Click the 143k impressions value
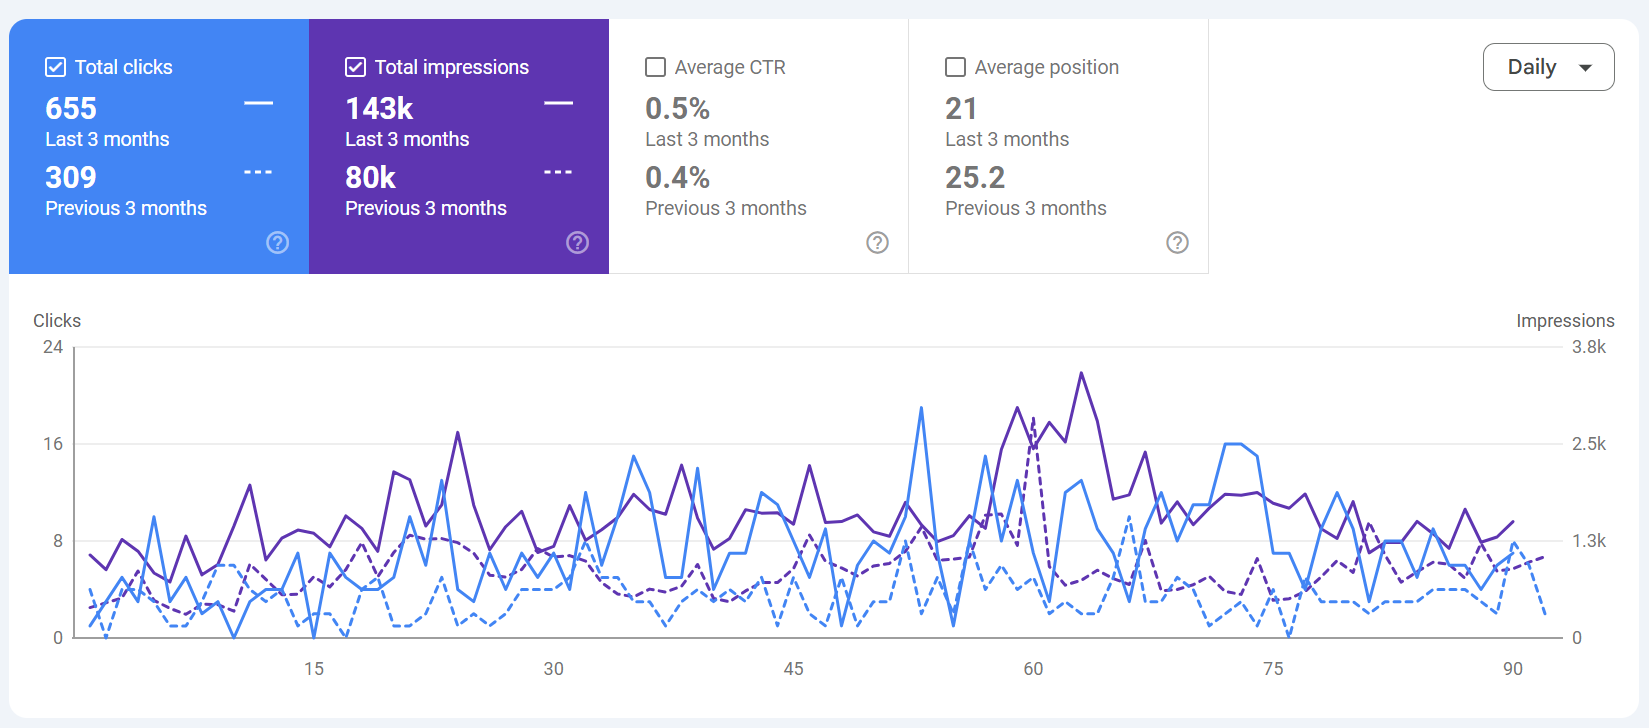This screenshot has width=1649, height=728. [379, 108]
